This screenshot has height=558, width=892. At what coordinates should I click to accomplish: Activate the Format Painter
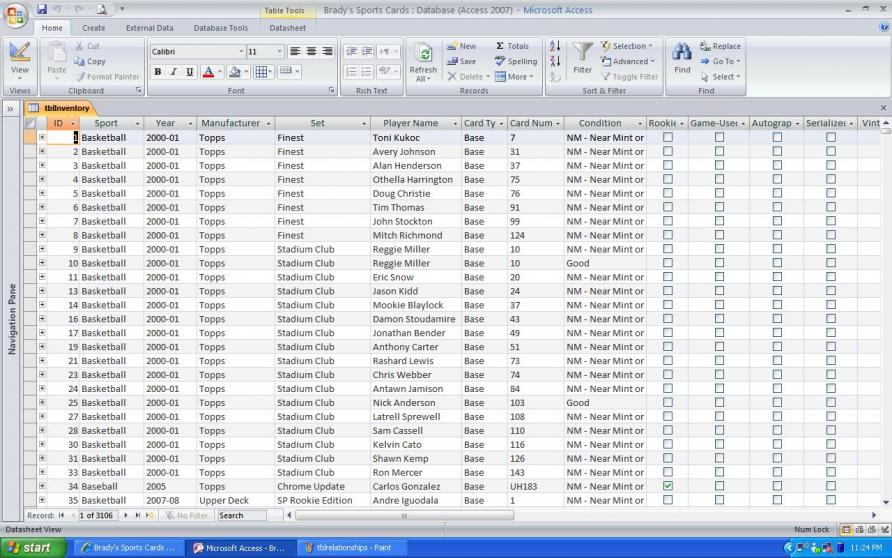pos(107,77)
